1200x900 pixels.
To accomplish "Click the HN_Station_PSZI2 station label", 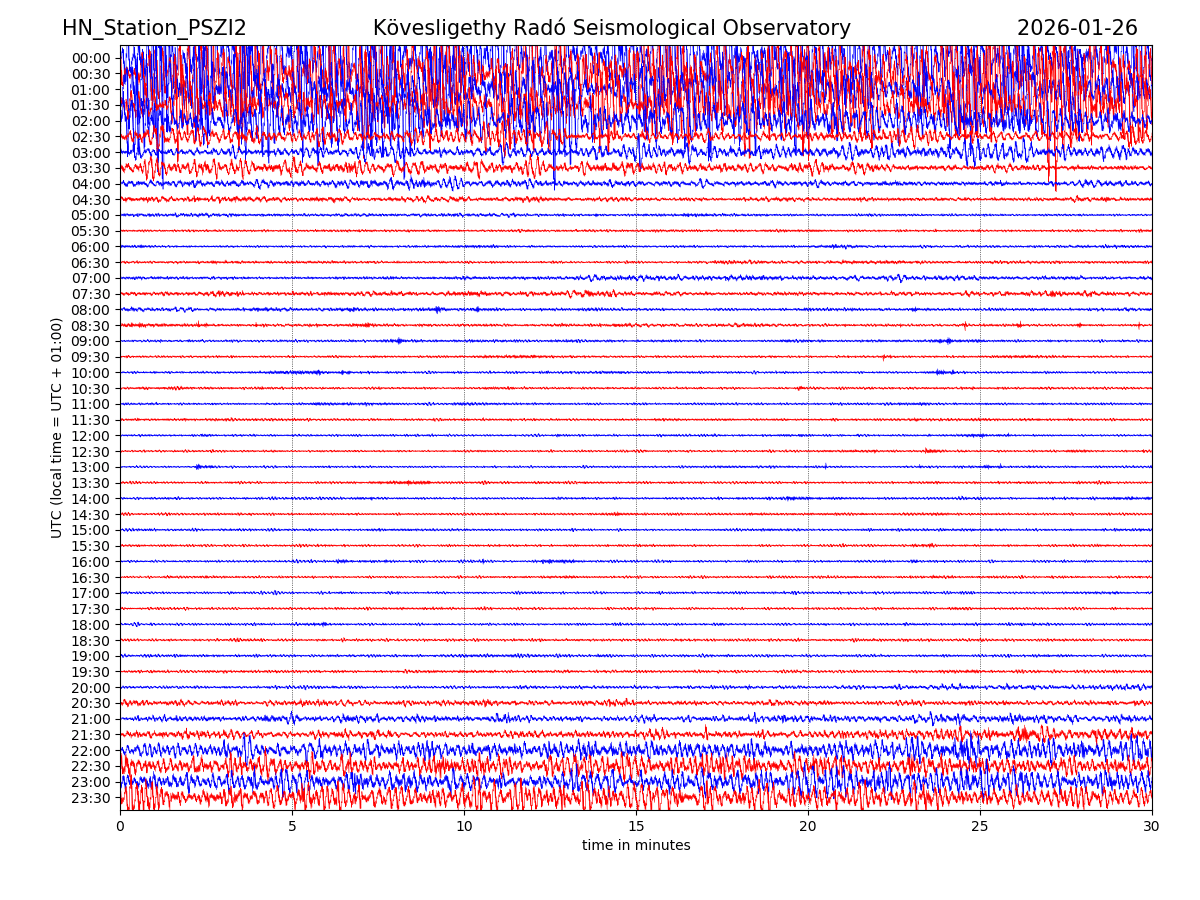I will pos(154,29).
